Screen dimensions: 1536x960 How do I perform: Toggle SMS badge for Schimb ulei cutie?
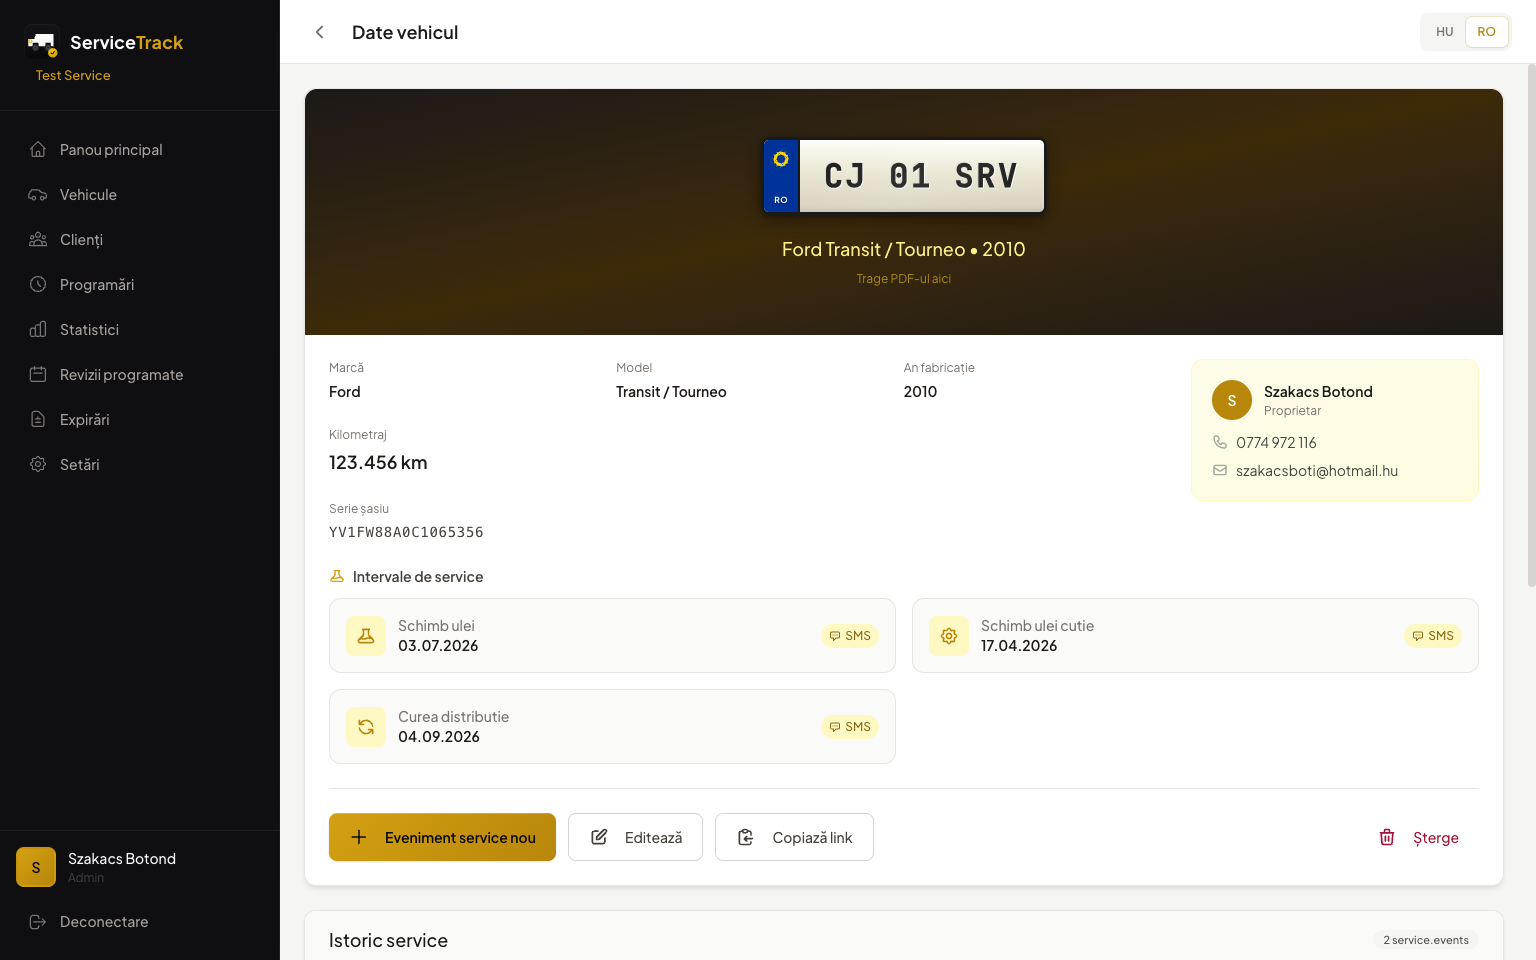pyautogui.click(x=1433, y=636)
